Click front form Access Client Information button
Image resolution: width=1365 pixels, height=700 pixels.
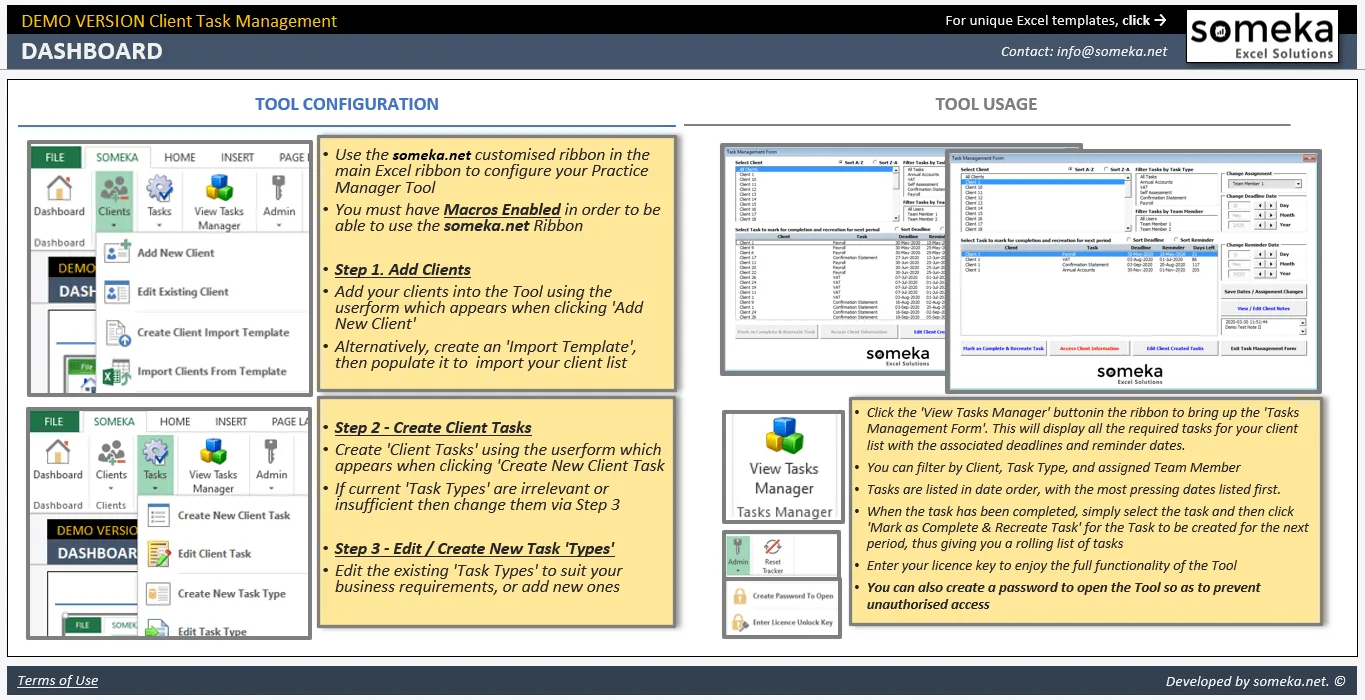point(1090,349)
